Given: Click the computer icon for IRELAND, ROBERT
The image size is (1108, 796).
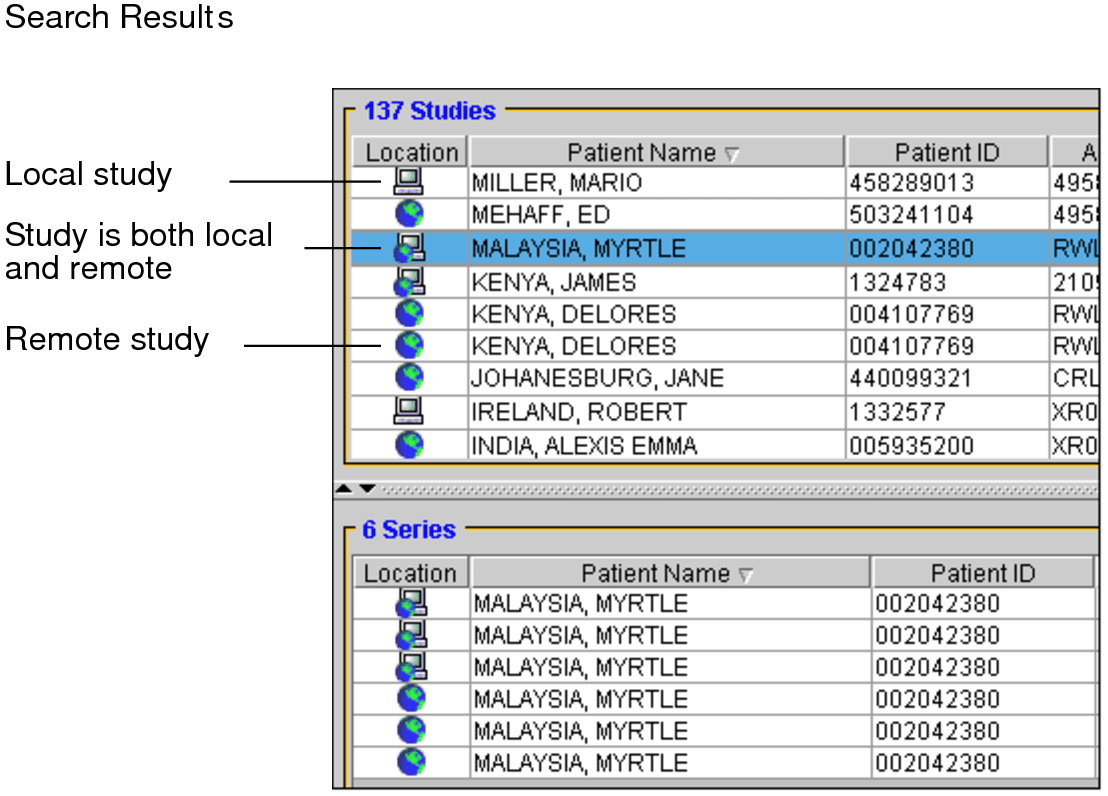Looking at the screenshot, I should point(409,411).
